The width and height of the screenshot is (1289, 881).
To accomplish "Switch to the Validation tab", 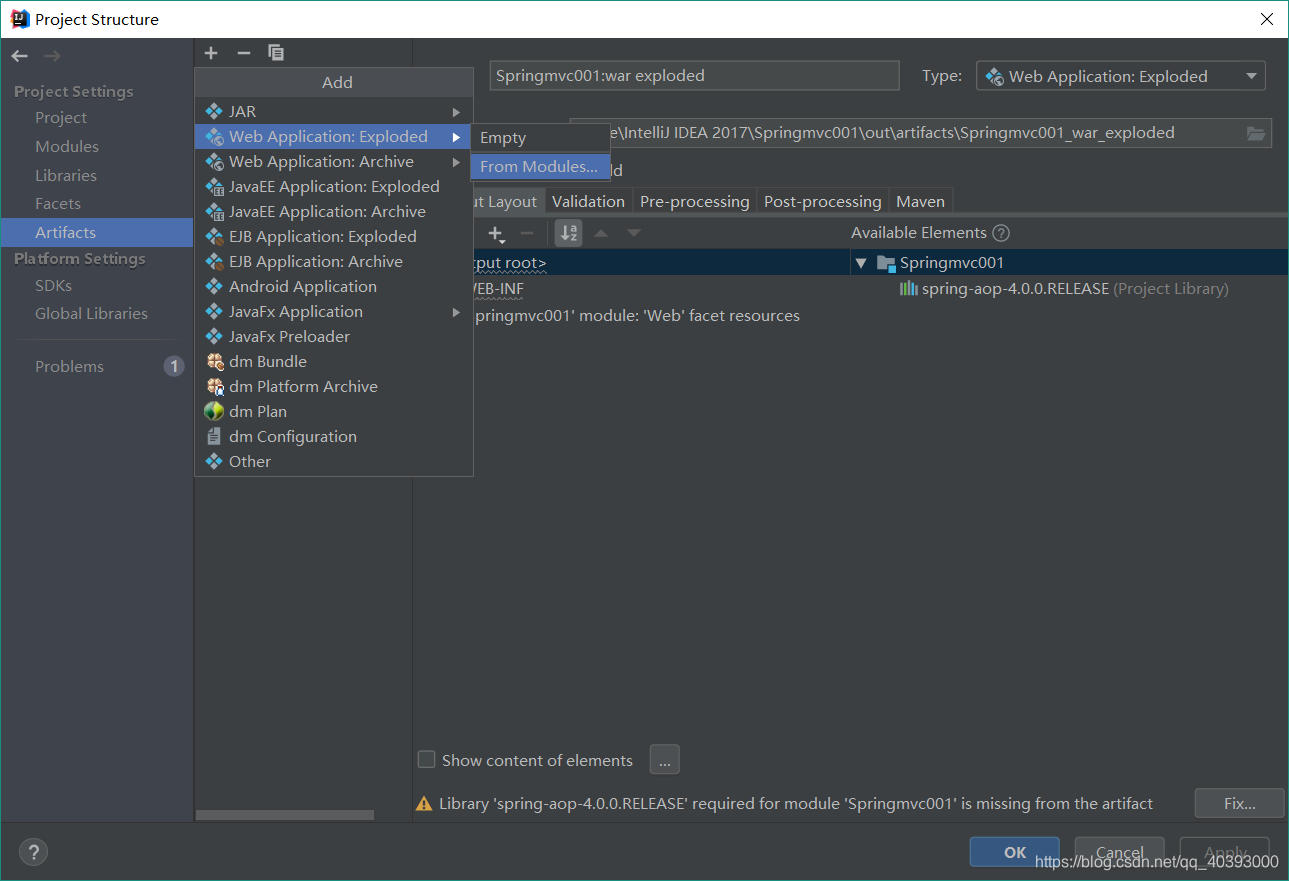I will pyautogui.click(x=588, y=201).
